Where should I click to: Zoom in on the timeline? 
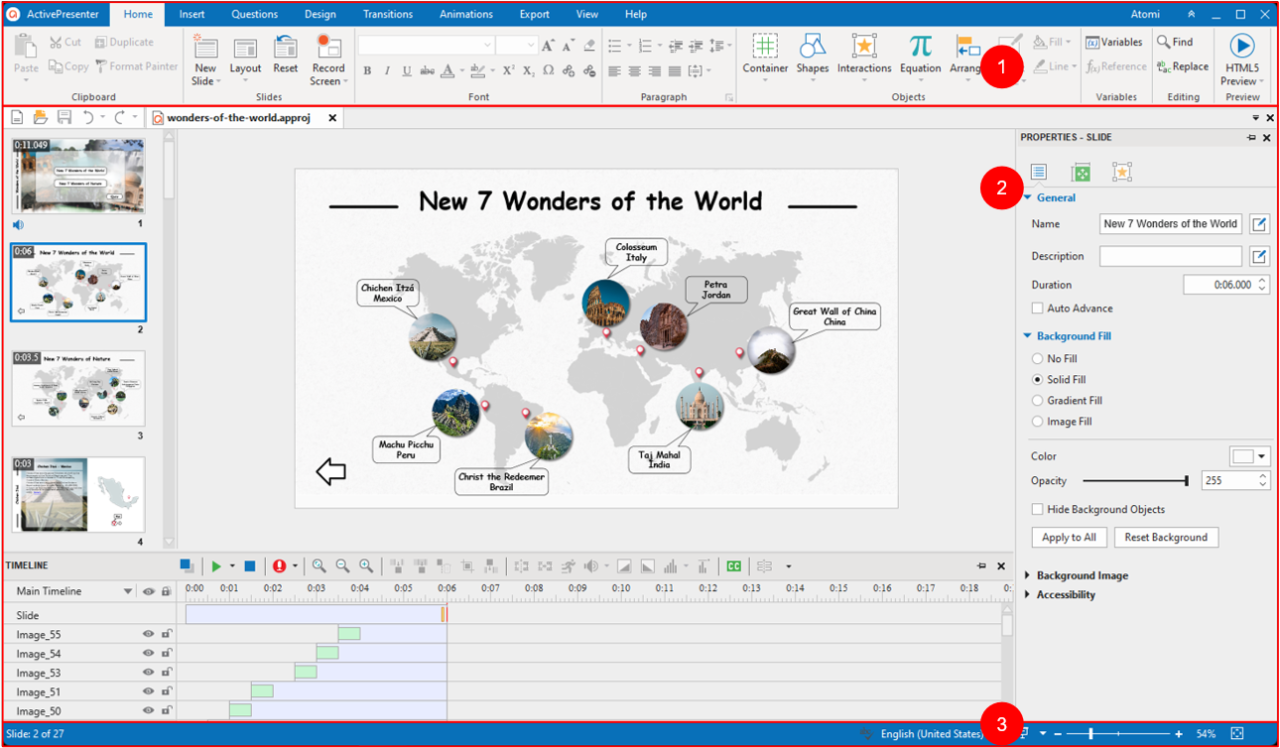(366, 566)
